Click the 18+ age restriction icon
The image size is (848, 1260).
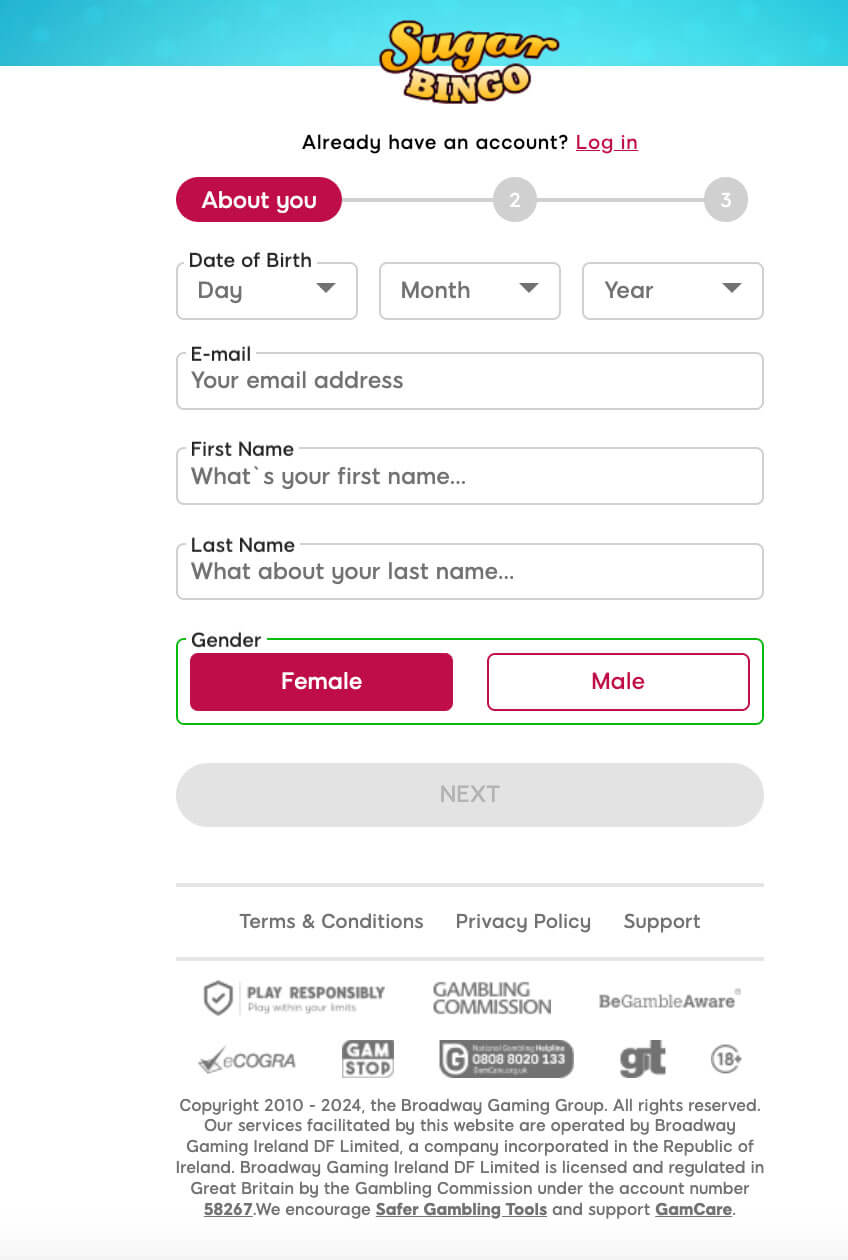[x=726, y=1059]
